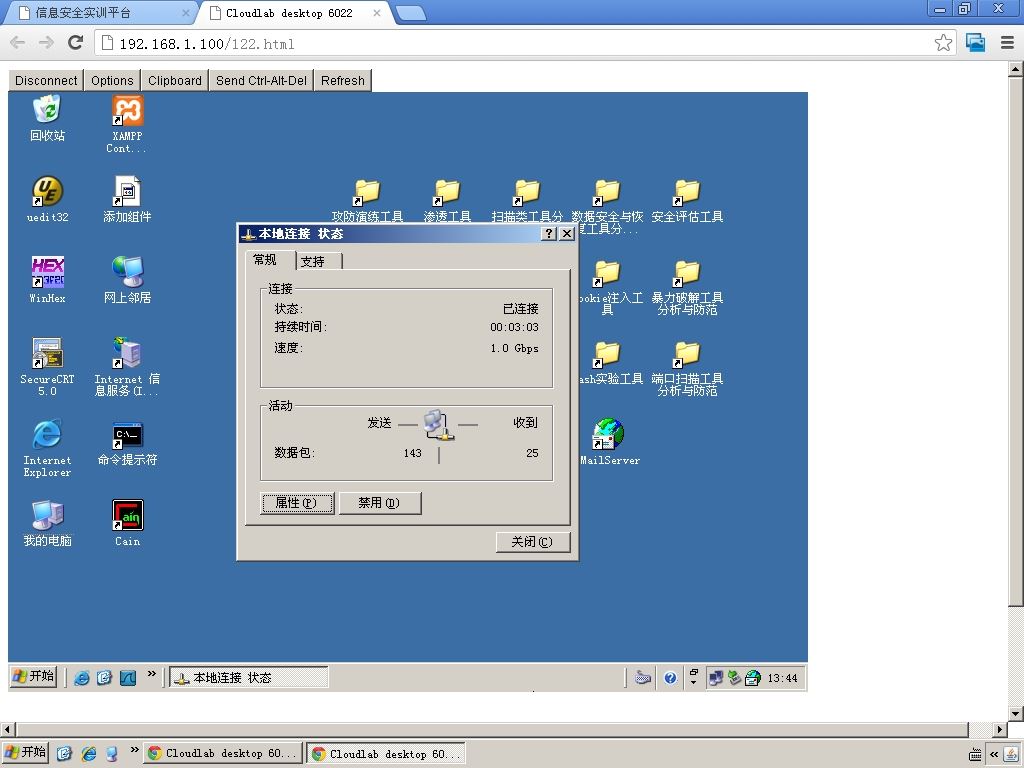The width and height of the screenshot is (1024, 768).
Task: Expand hidden tray icons « chevron
Action: pyautogui.click(x=994, y=754)
